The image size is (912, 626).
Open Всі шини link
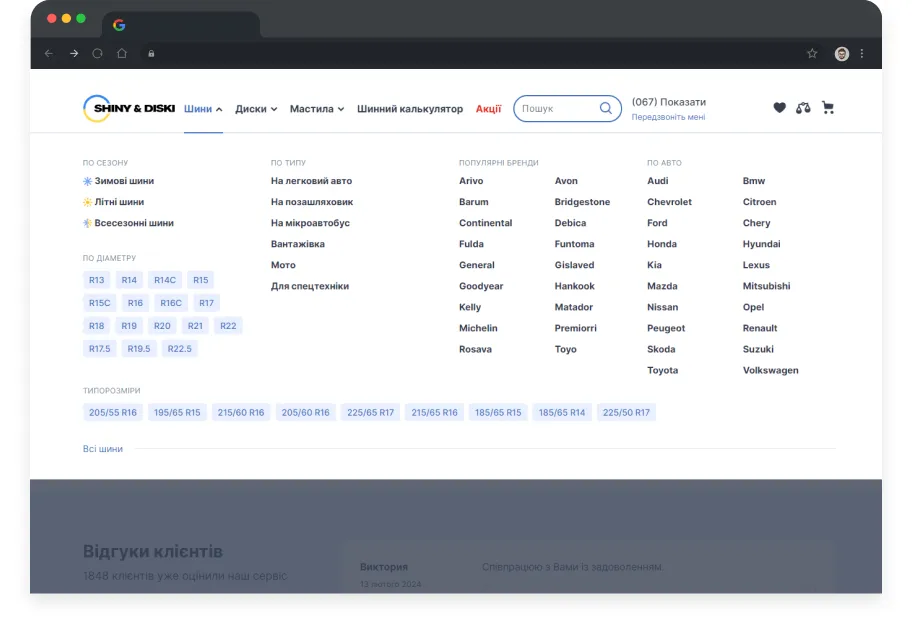click(x=103, y=449)
